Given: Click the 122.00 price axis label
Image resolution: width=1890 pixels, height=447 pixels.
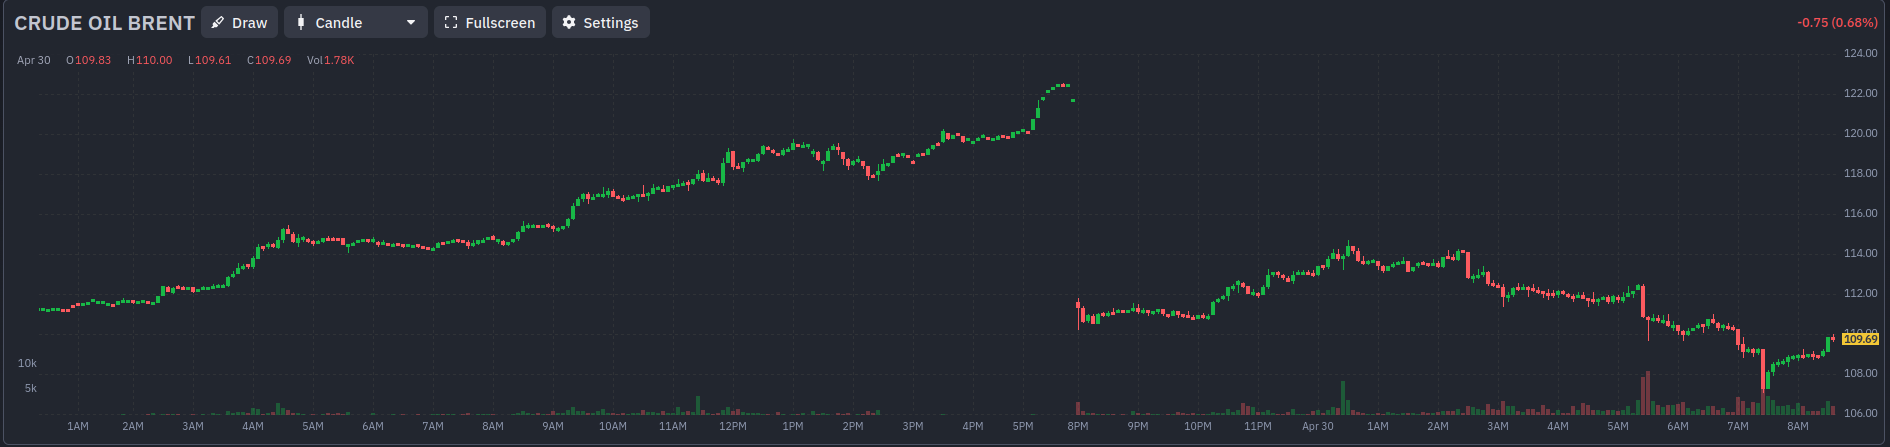Looking at the screenshot, I should click(x=1861, y=93).
